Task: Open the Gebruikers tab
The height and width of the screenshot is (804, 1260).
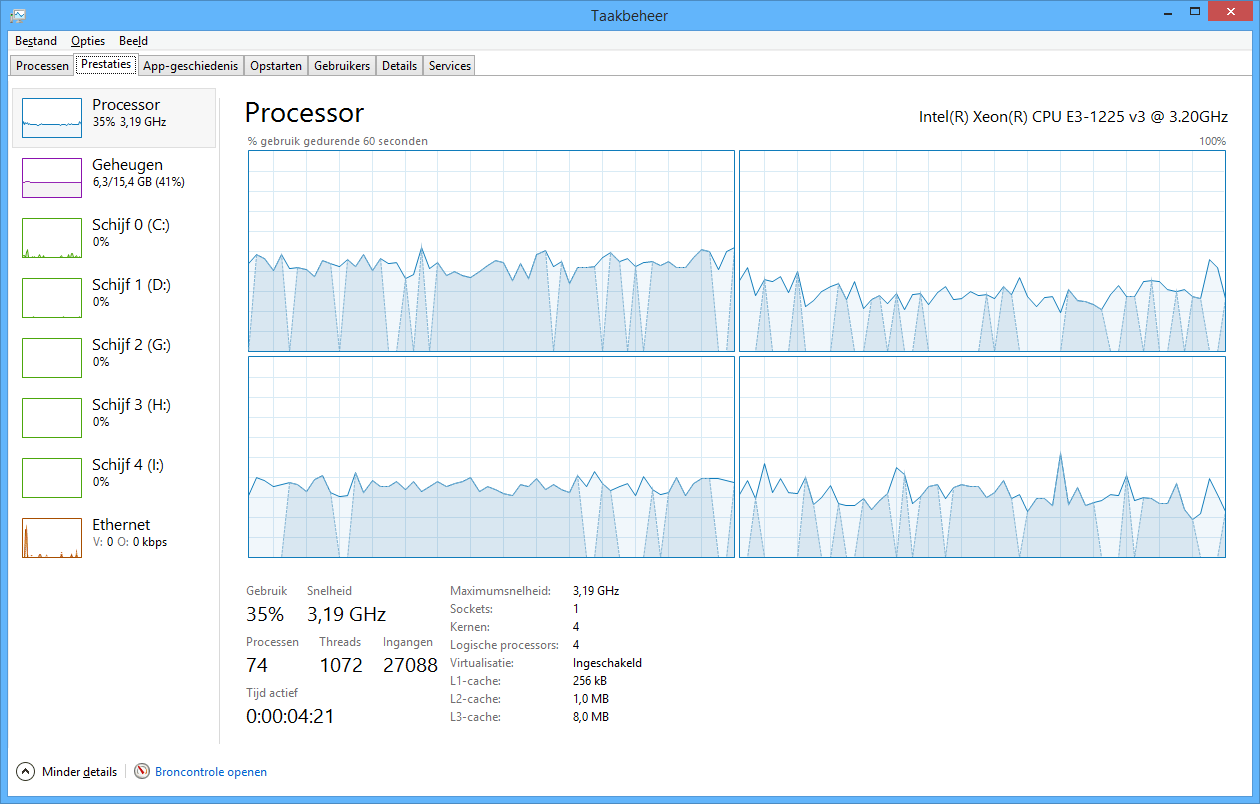Action: click(x=342, y=66)
